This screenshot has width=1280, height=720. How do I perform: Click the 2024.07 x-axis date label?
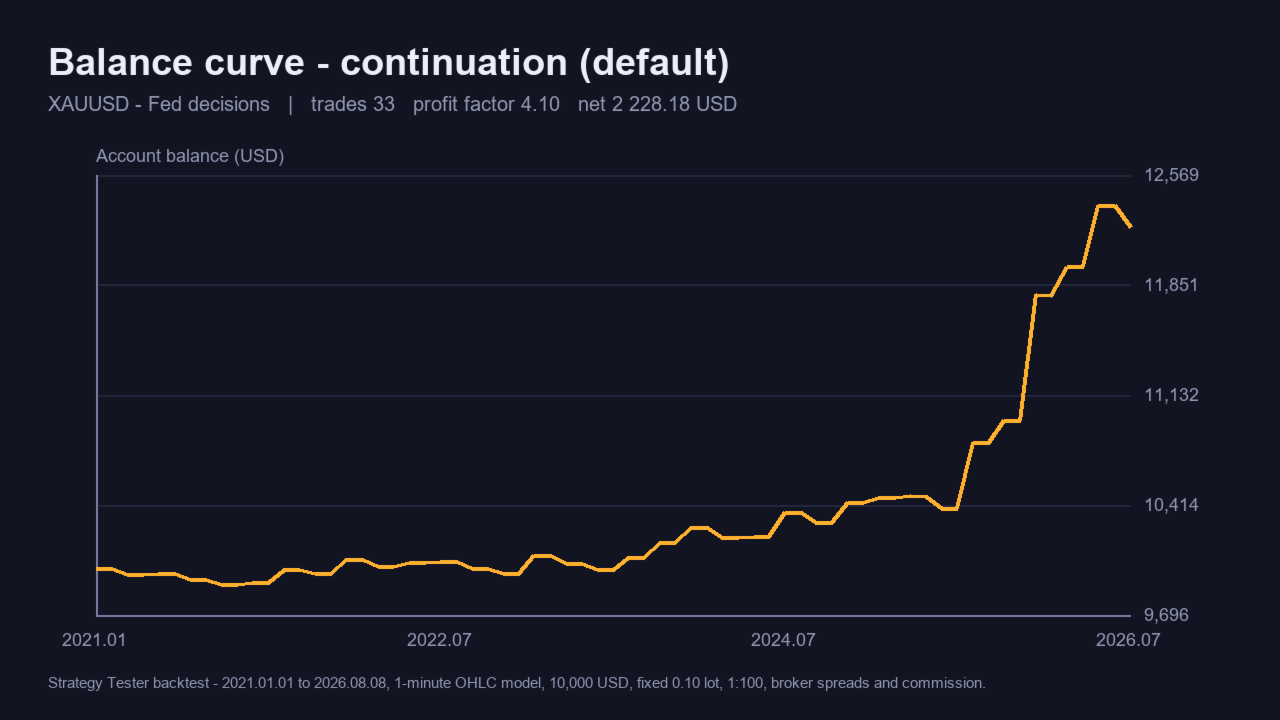coord(784,640)
